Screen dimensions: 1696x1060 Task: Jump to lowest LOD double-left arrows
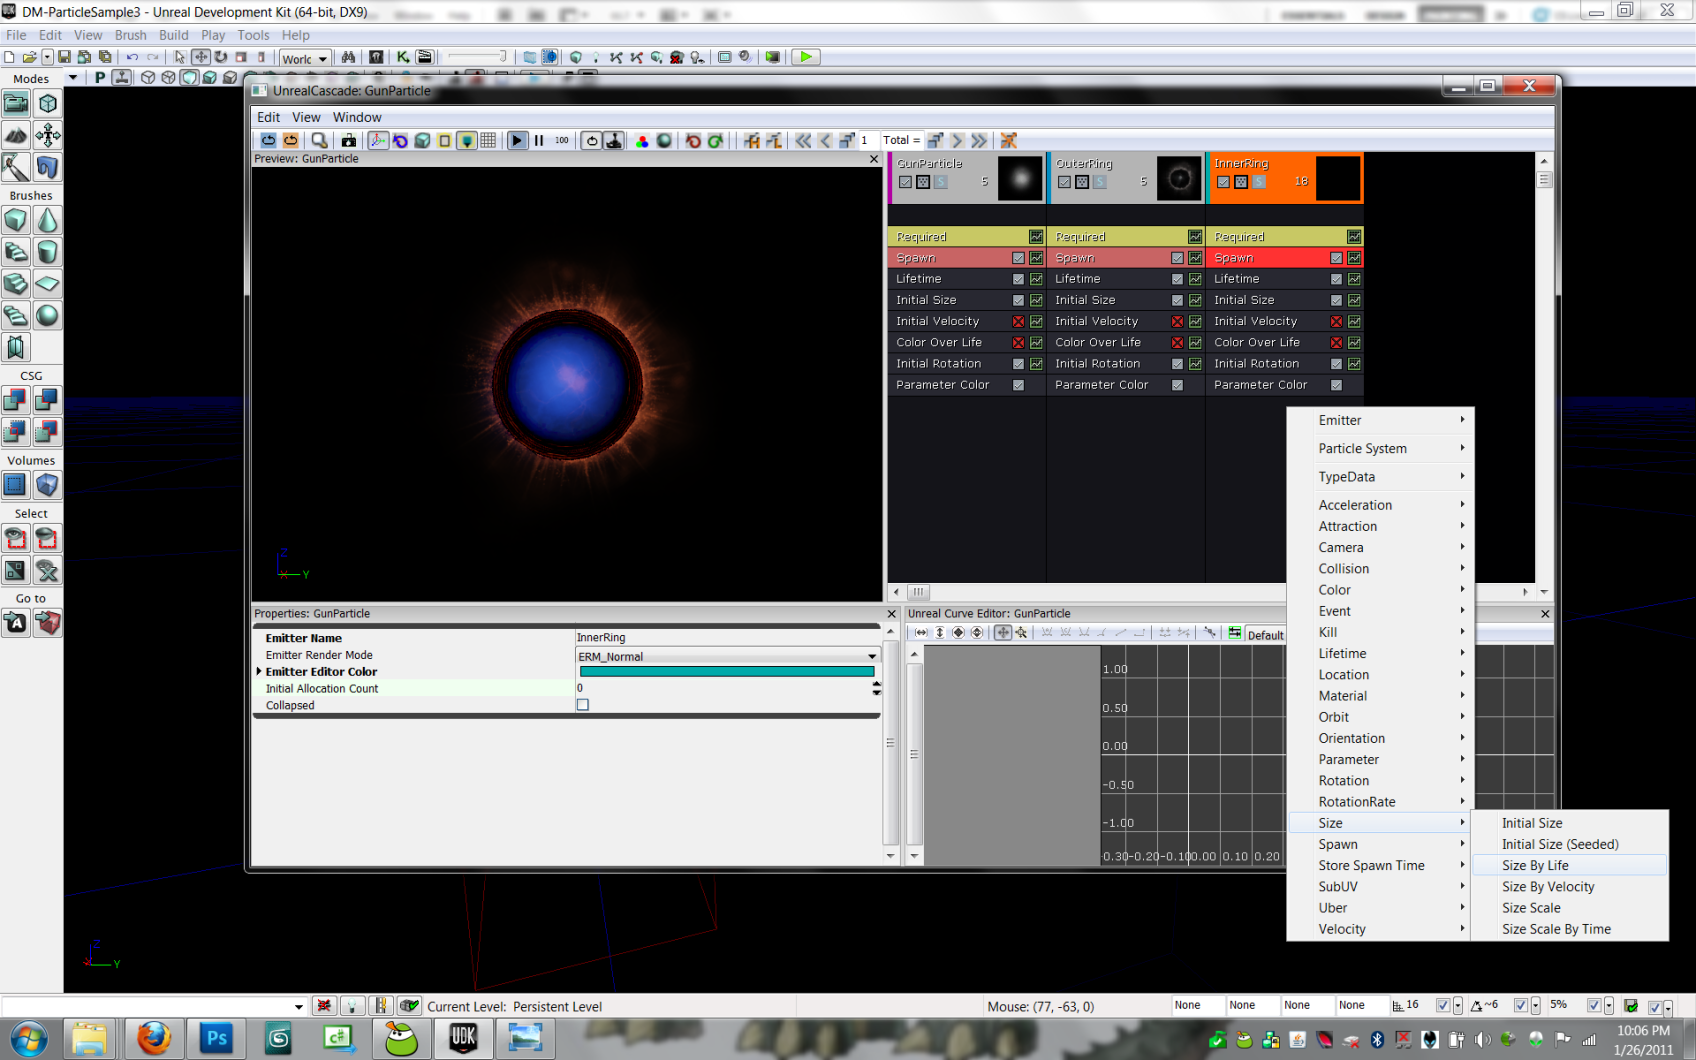click(803, 141)
